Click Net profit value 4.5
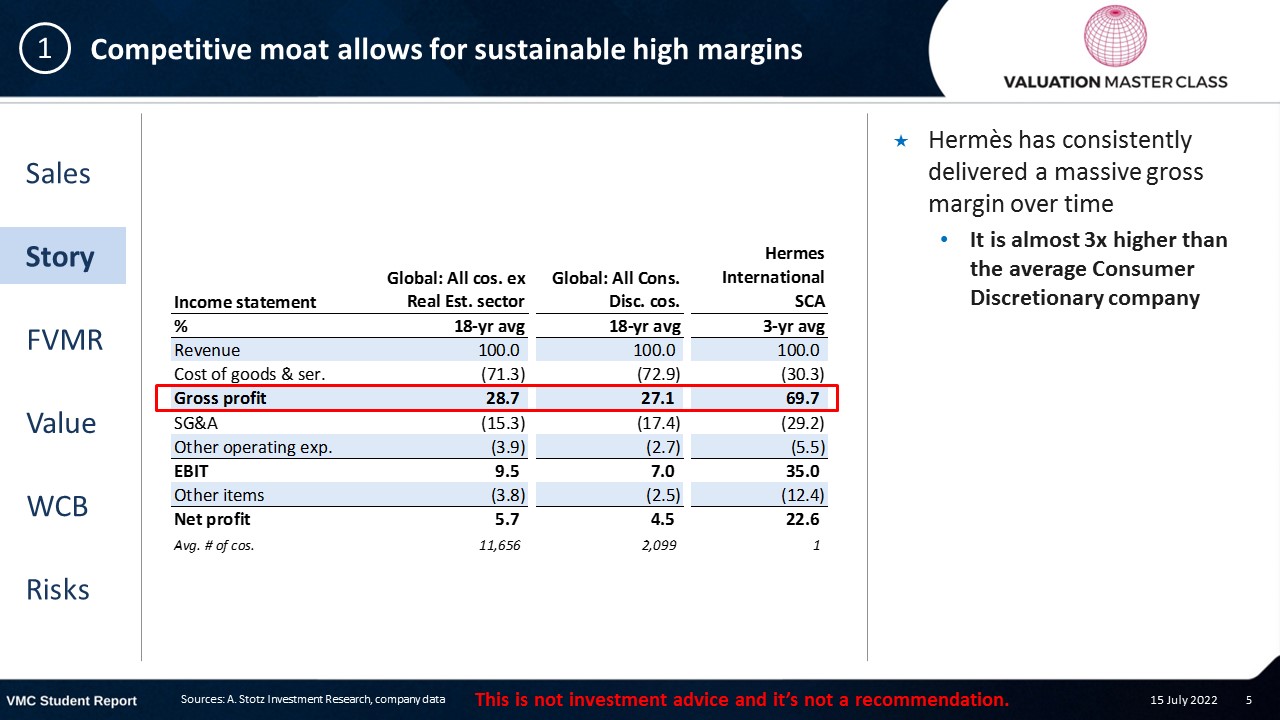Viewport: 1280px width, 720px height. click(x=661, y=519)
